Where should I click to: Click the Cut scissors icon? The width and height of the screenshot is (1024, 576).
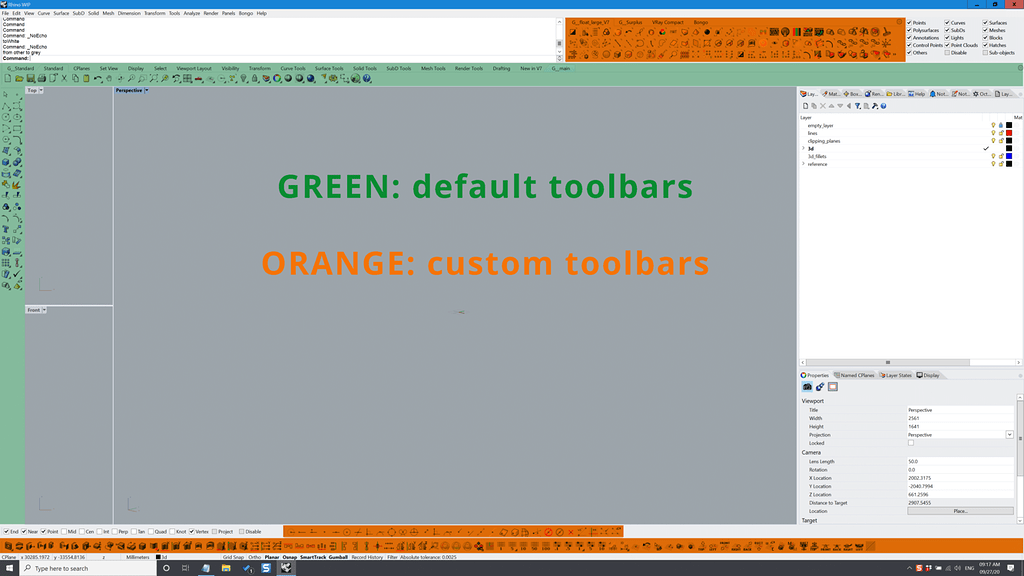coord(64,78)
